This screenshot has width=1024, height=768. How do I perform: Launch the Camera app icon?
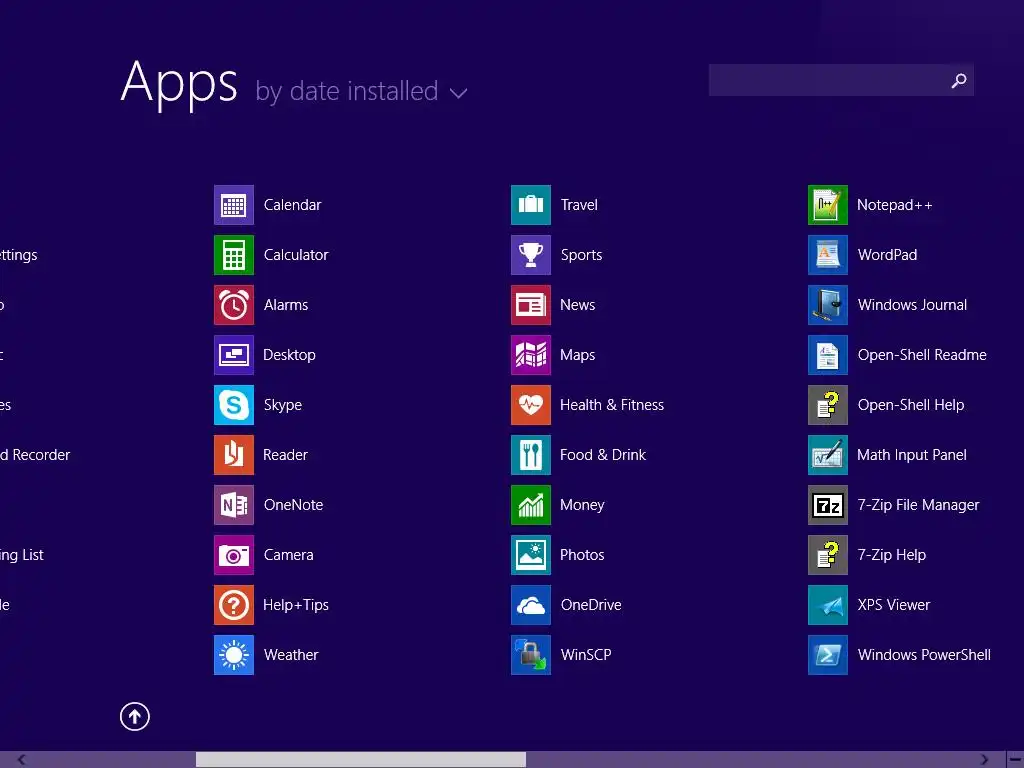(x=234, y=555)
